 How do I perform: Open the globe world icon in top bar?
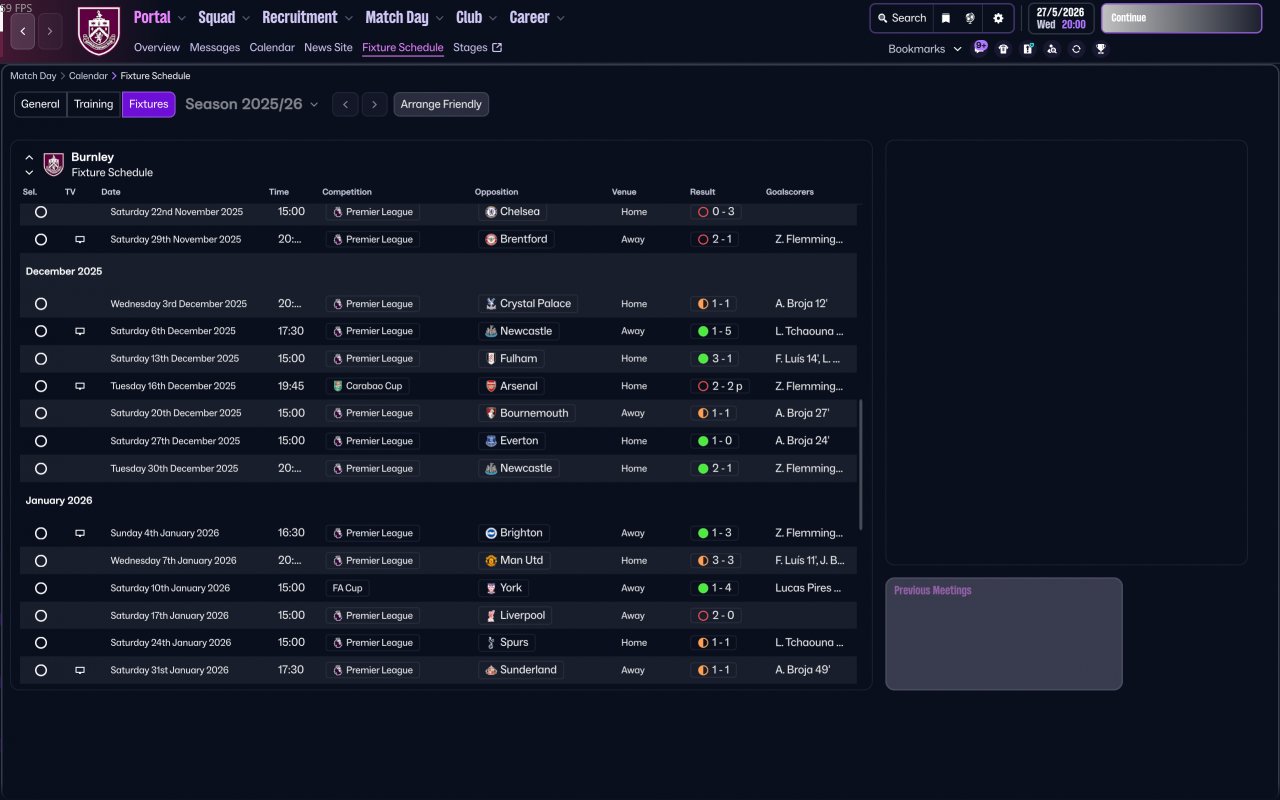coord(970,18)
